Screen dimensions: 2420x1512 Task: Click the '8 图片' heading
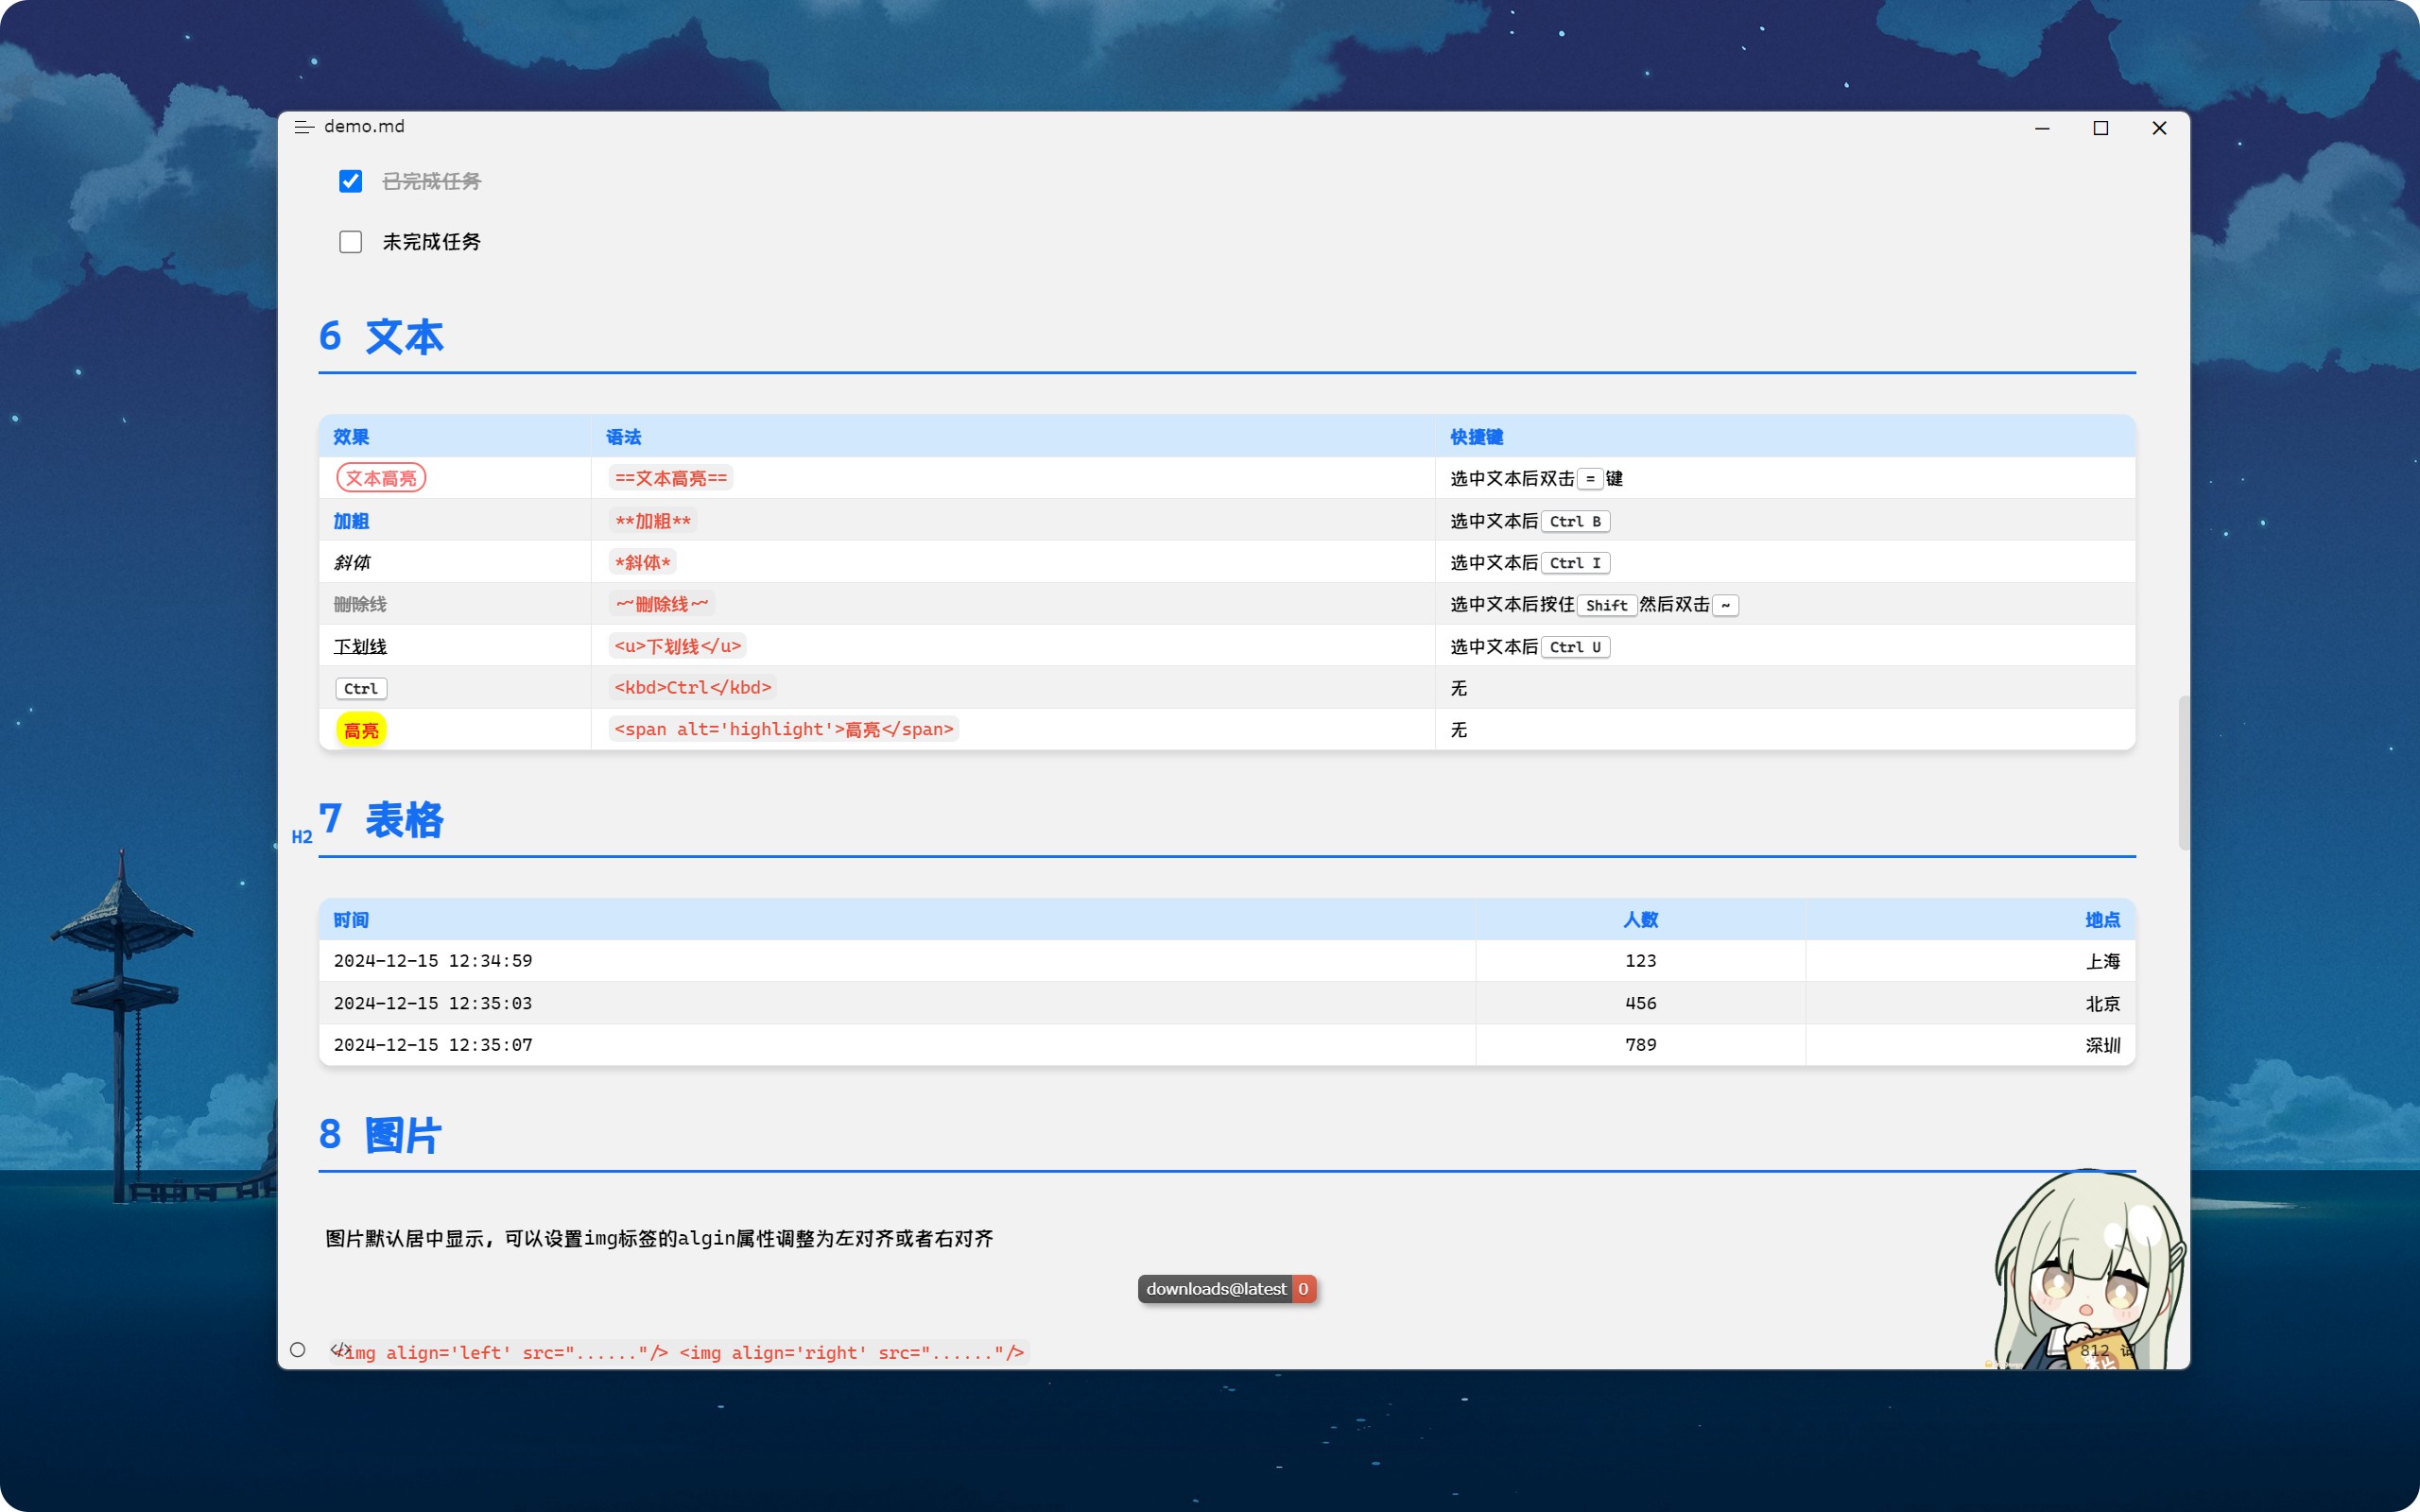point(380,1136)
